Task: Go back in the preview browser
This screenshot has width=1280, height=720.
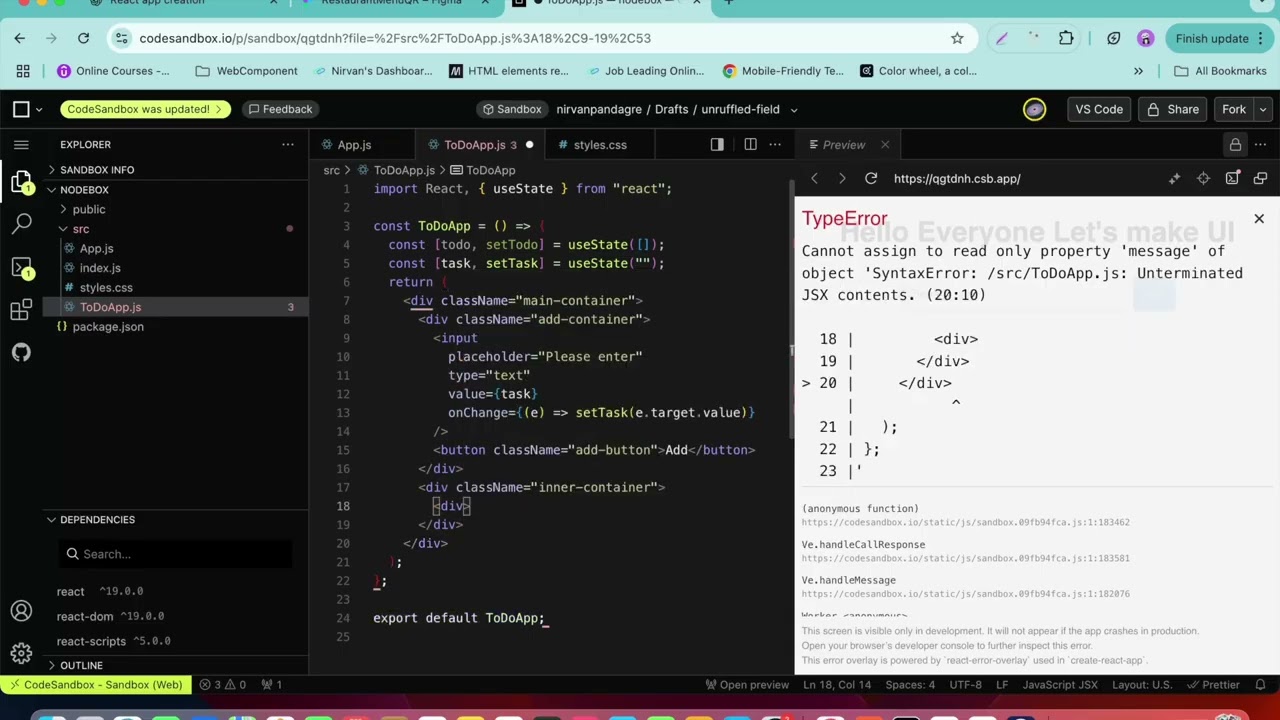Action: (x=814, y=179)
